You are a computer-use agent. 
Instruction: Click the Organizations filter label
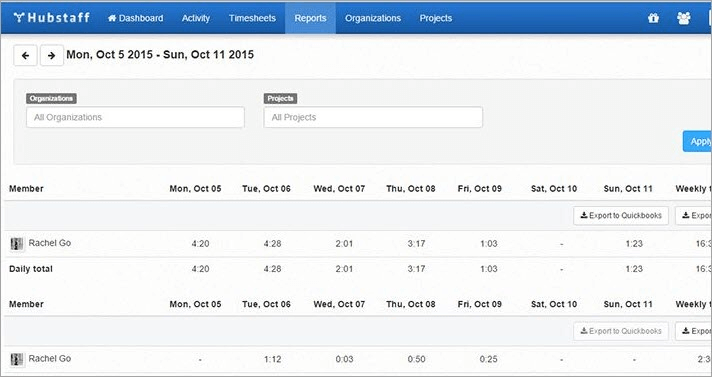point(51,98)
